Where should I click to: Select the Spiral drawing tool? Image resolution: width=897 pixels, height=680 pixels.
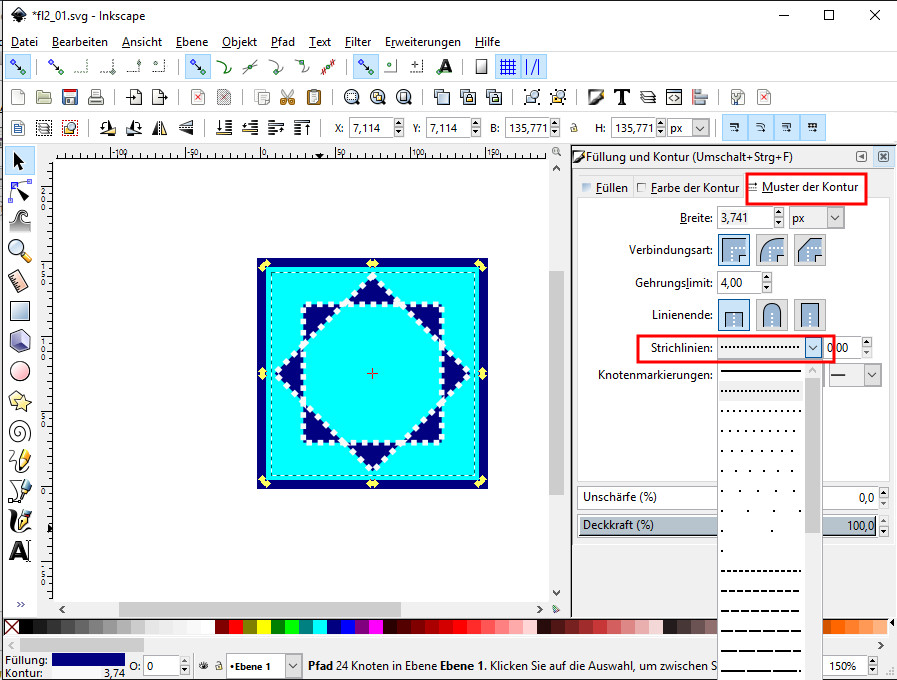pos(19,431)
